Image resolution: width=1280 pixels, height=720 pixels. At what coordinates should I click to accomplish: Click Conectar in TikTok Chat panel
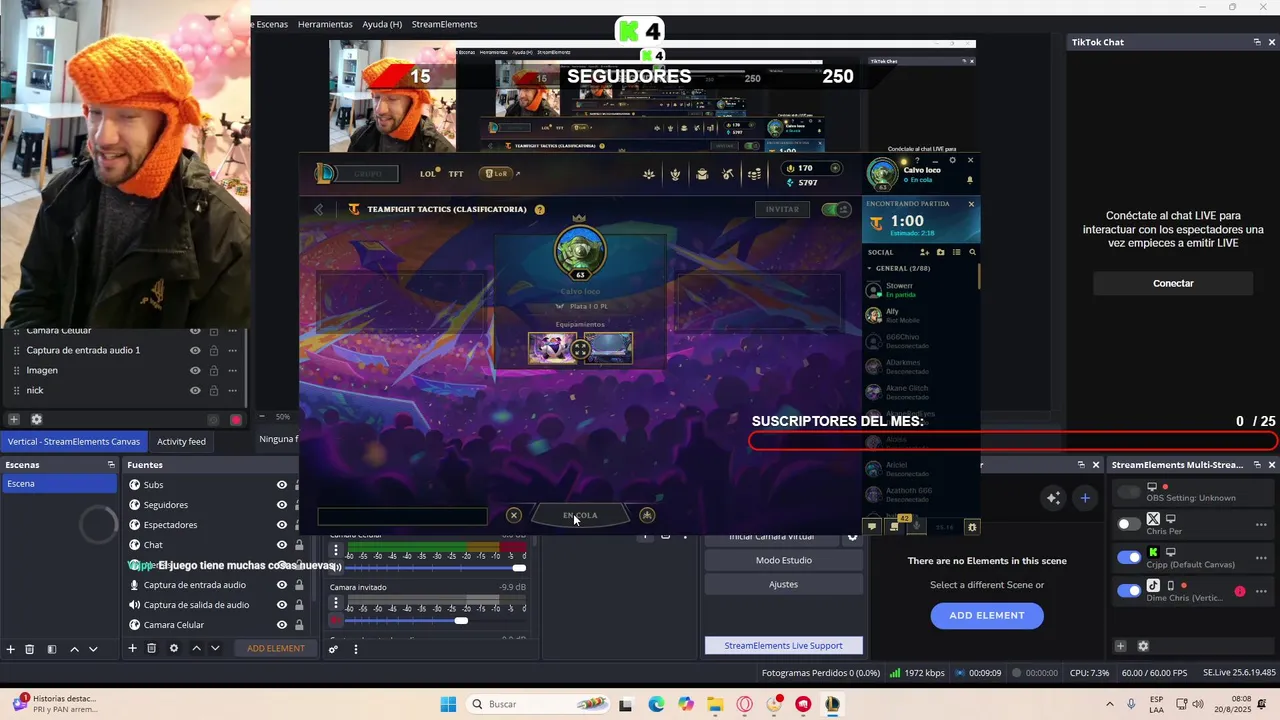[1173, 284]
